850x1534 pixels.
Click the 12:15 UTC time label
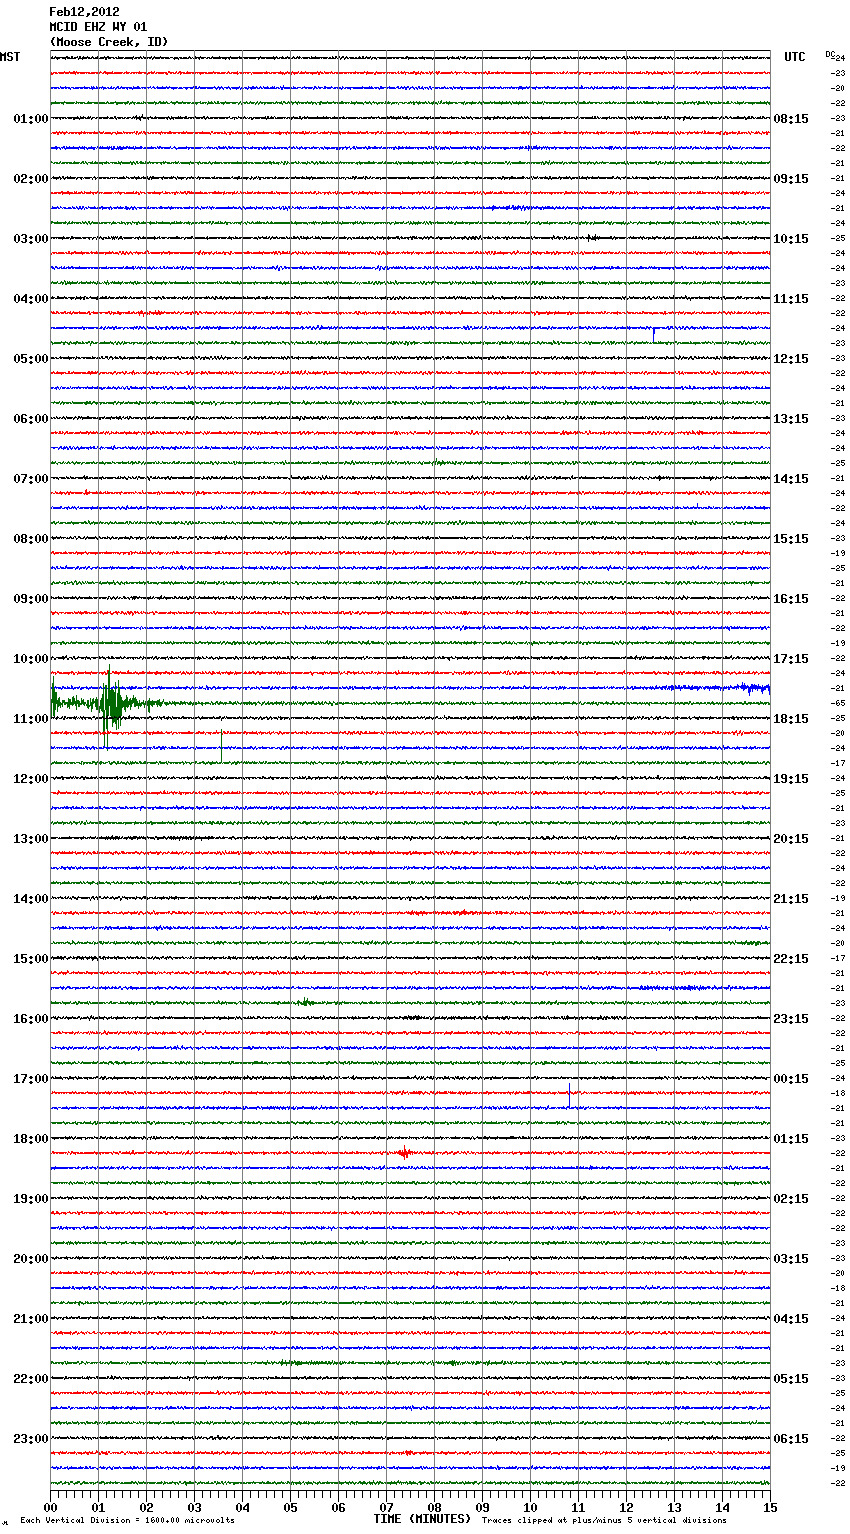[791, 359]
